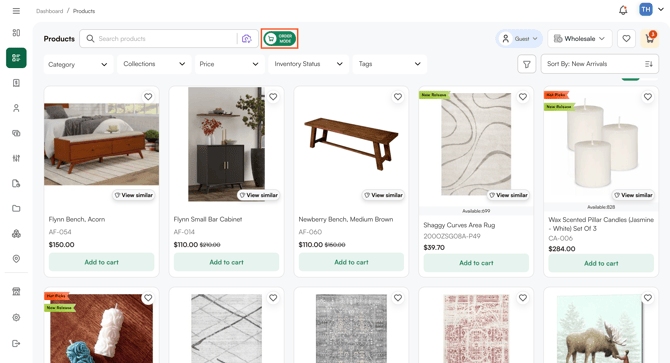Open the Wholesale price list dropdown
The height and width of the screenshot is (363, 670).
tap(580, 39)
